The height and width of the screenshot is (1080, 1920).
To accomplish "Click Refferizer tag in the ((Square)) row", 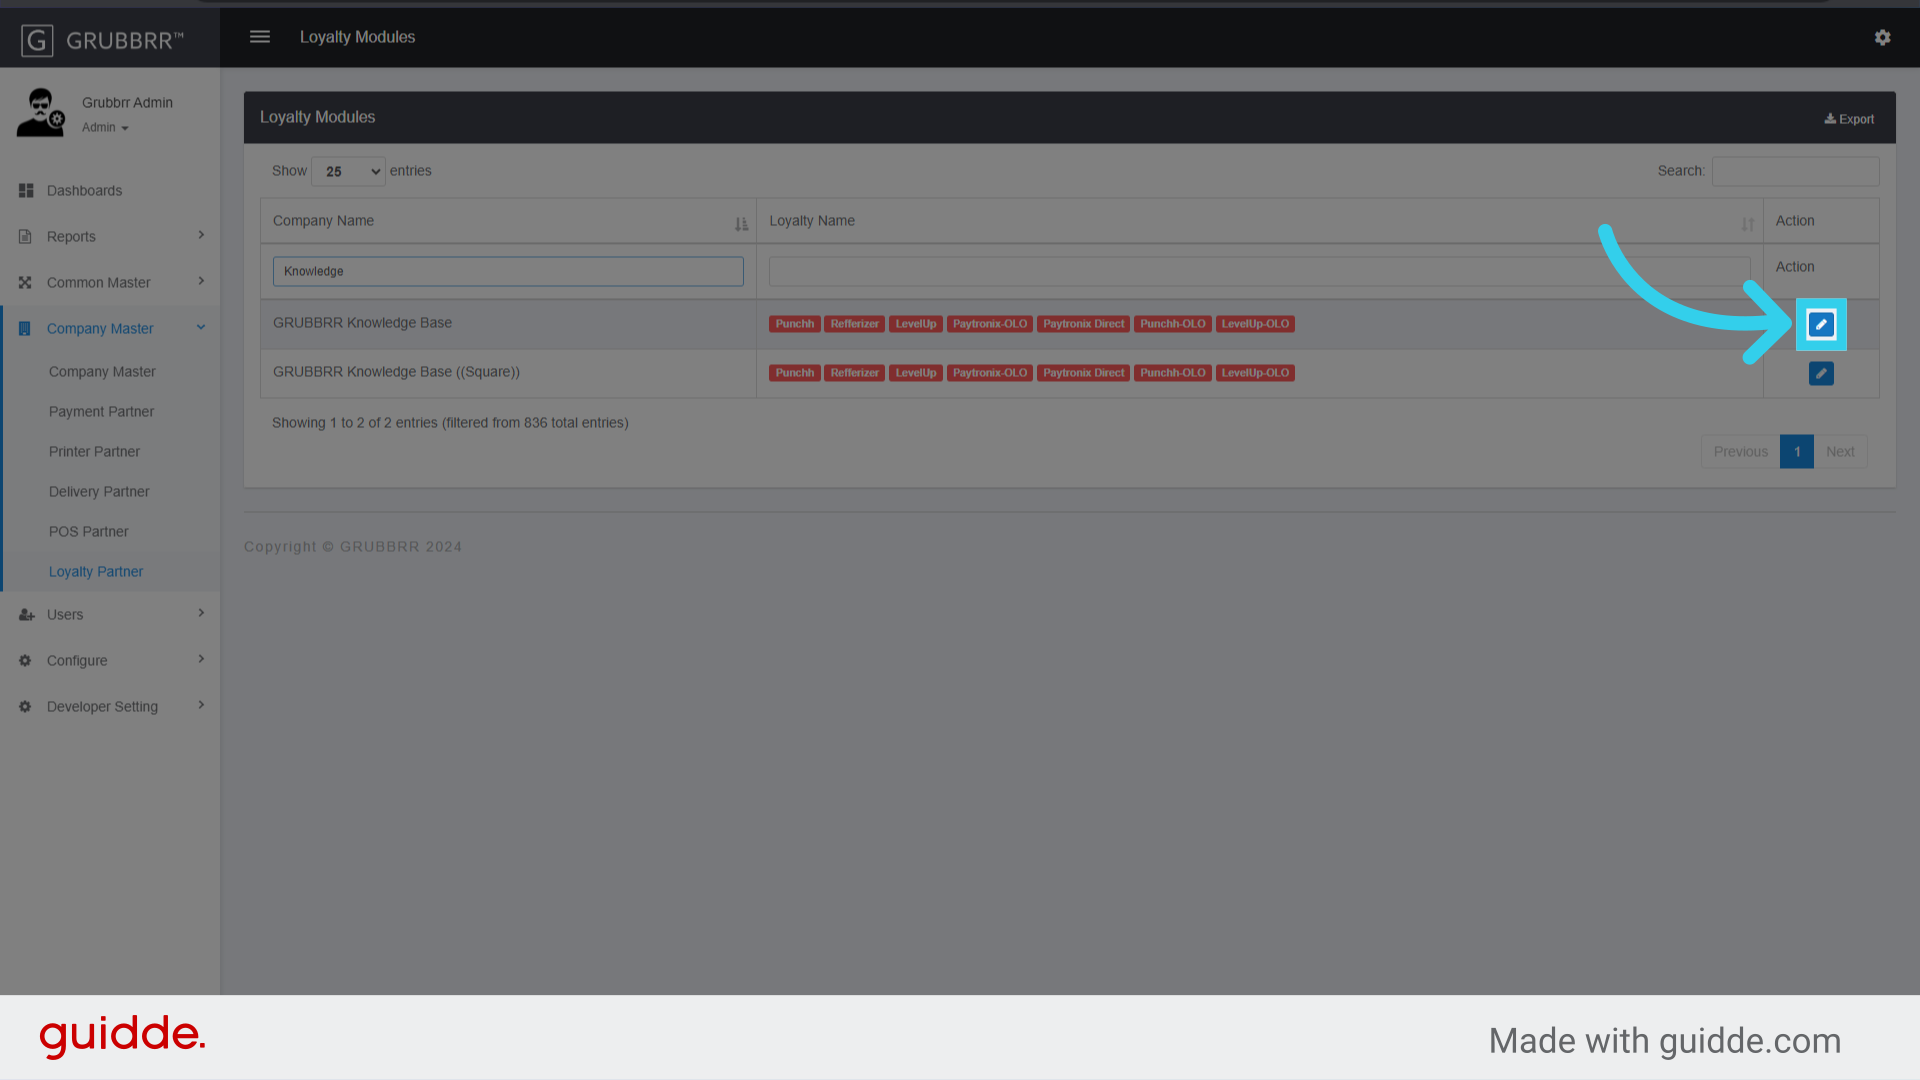I will click(x=855, y=373).
